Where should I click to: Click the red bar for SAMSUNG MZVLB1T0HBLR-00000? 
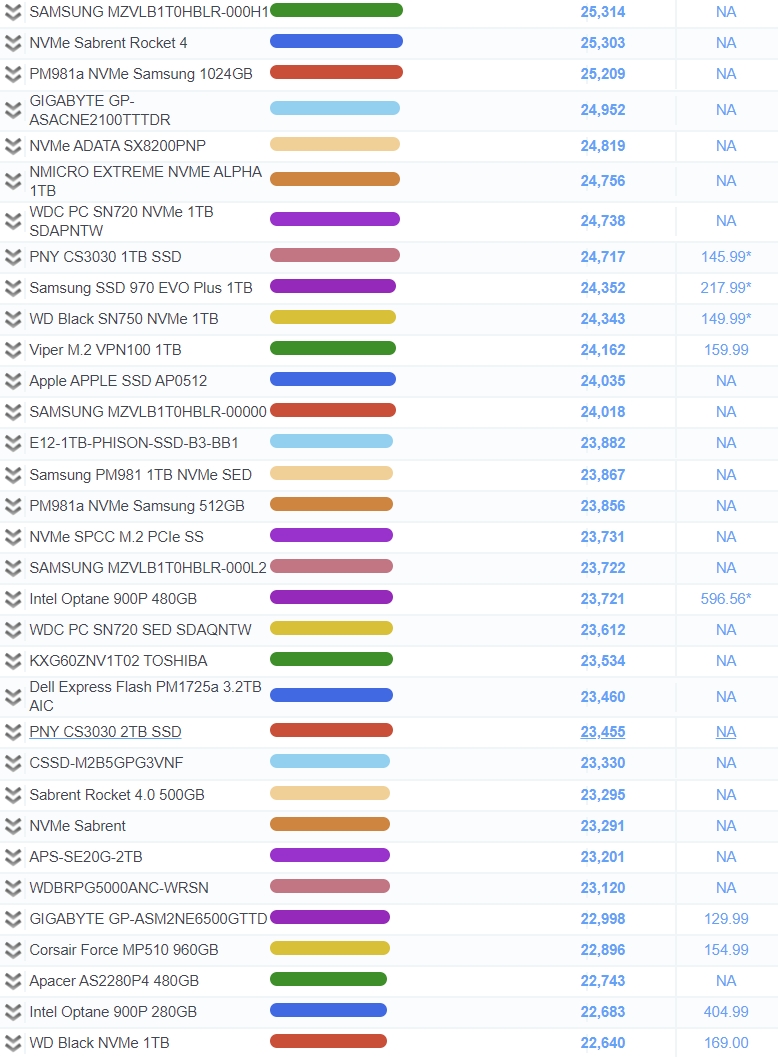pos(332,410)
